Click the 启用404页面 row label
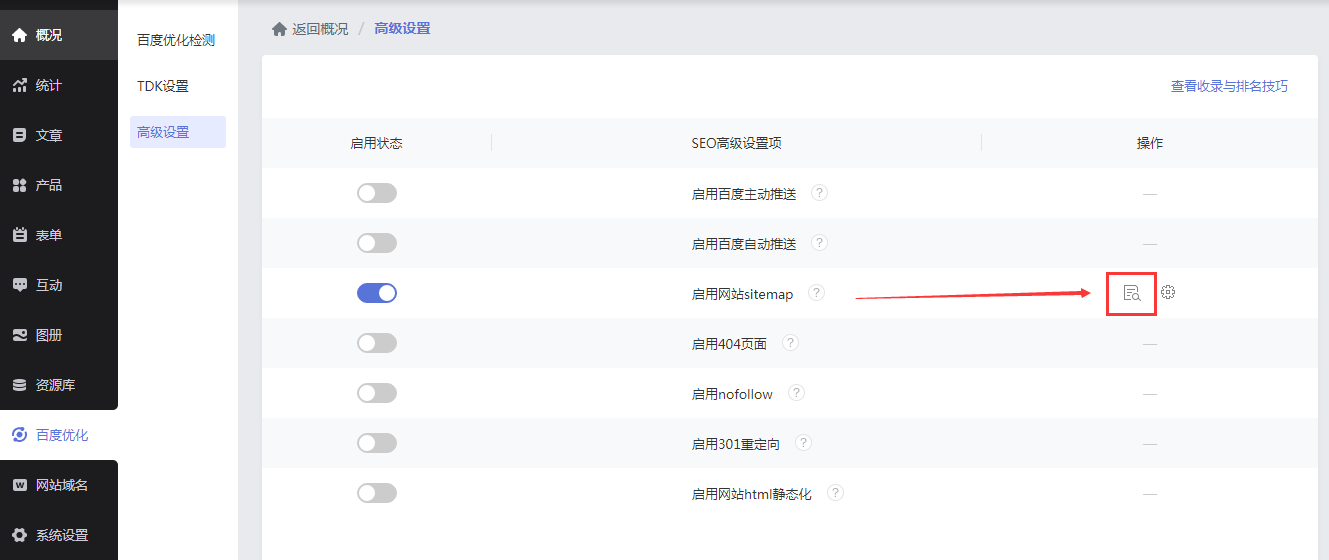This screenshot has width=1329, height=560. (x=729, y=344)
